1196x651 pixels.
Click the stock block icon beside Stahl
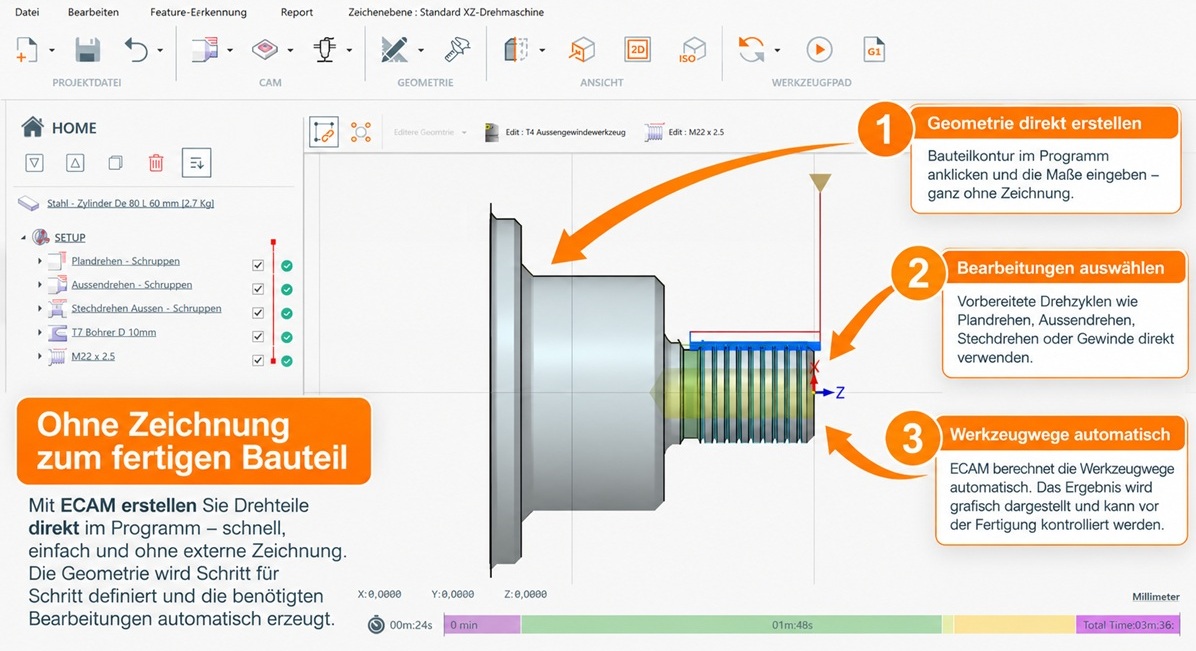(28, 203)
